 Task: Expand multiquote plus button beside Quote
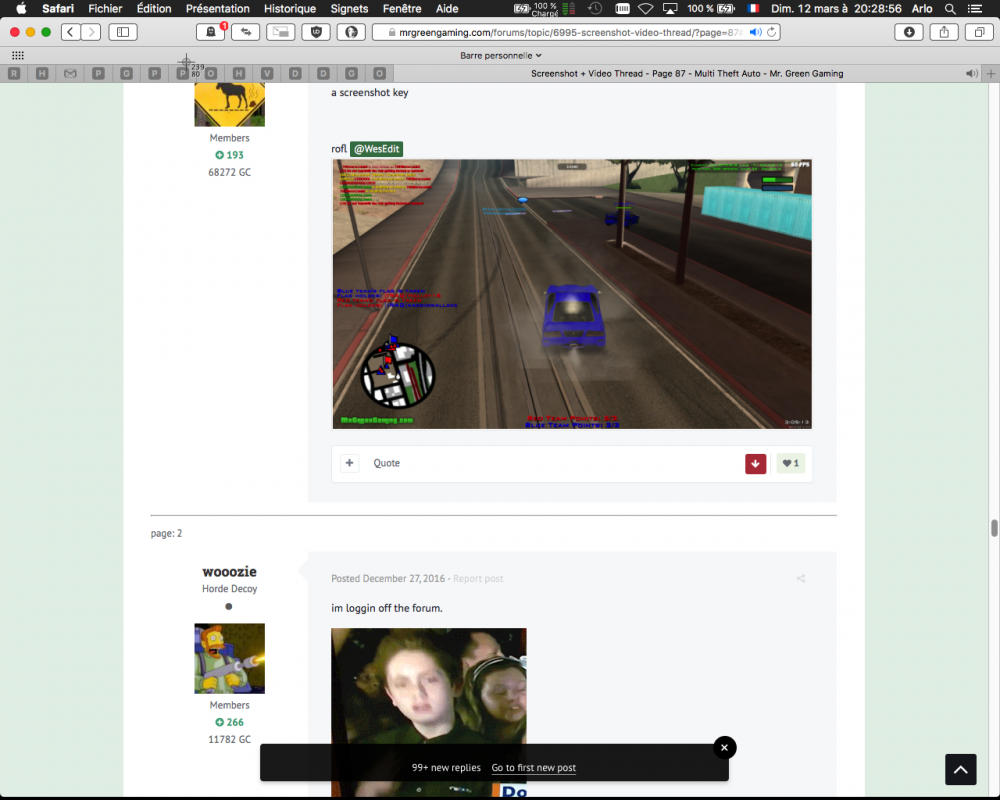tap(349, 463)
